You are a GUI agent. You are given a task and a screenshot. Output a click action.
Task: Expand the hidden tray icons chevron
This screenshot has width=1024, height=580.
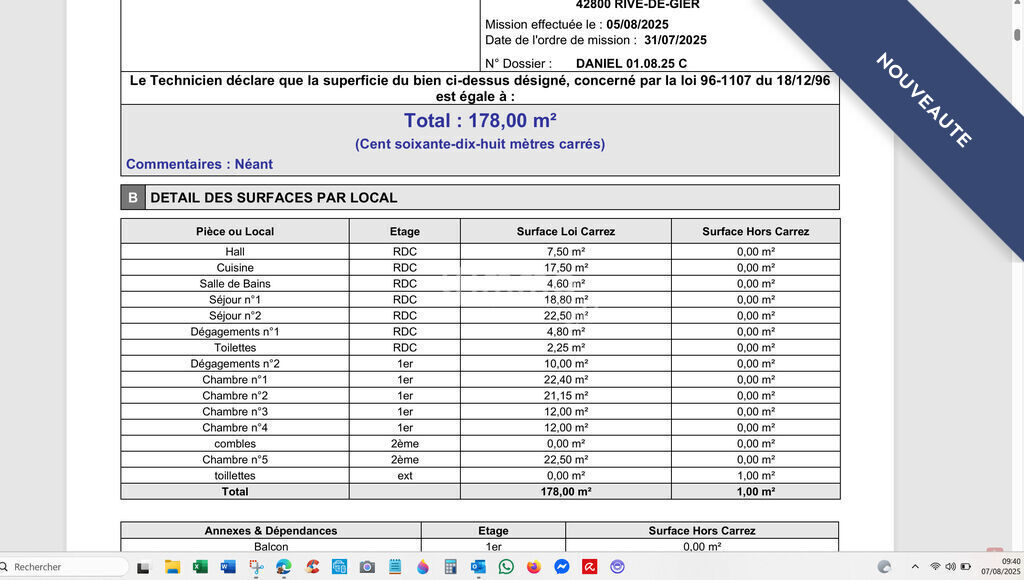pyautogui.click(x=915, y=566)
